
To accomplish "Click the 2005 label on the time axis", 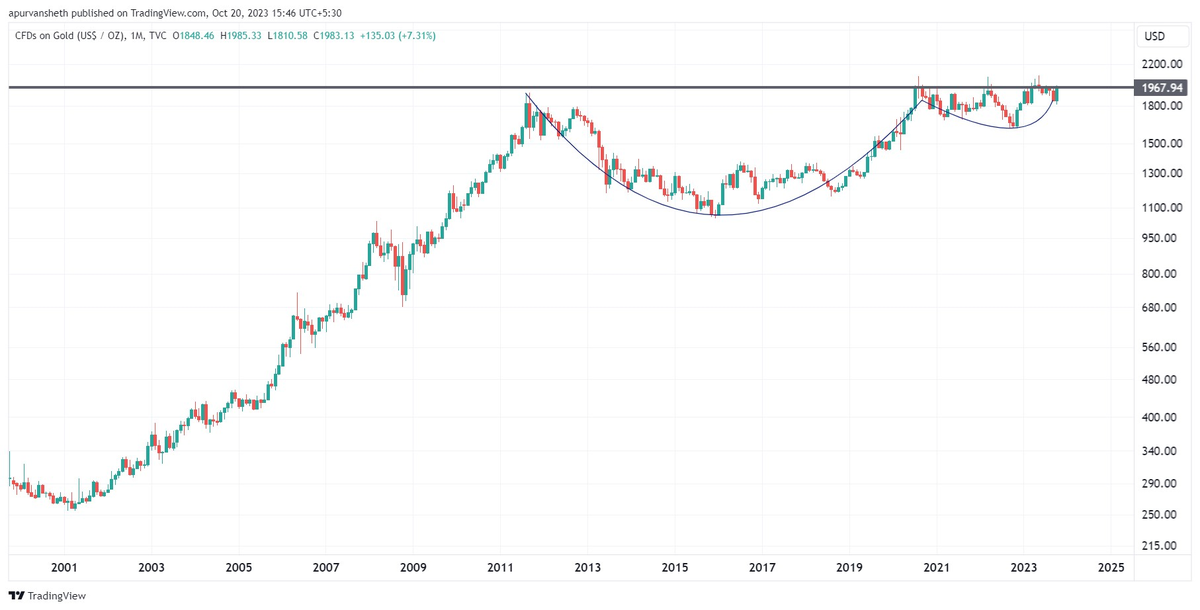I will (238, 568).
